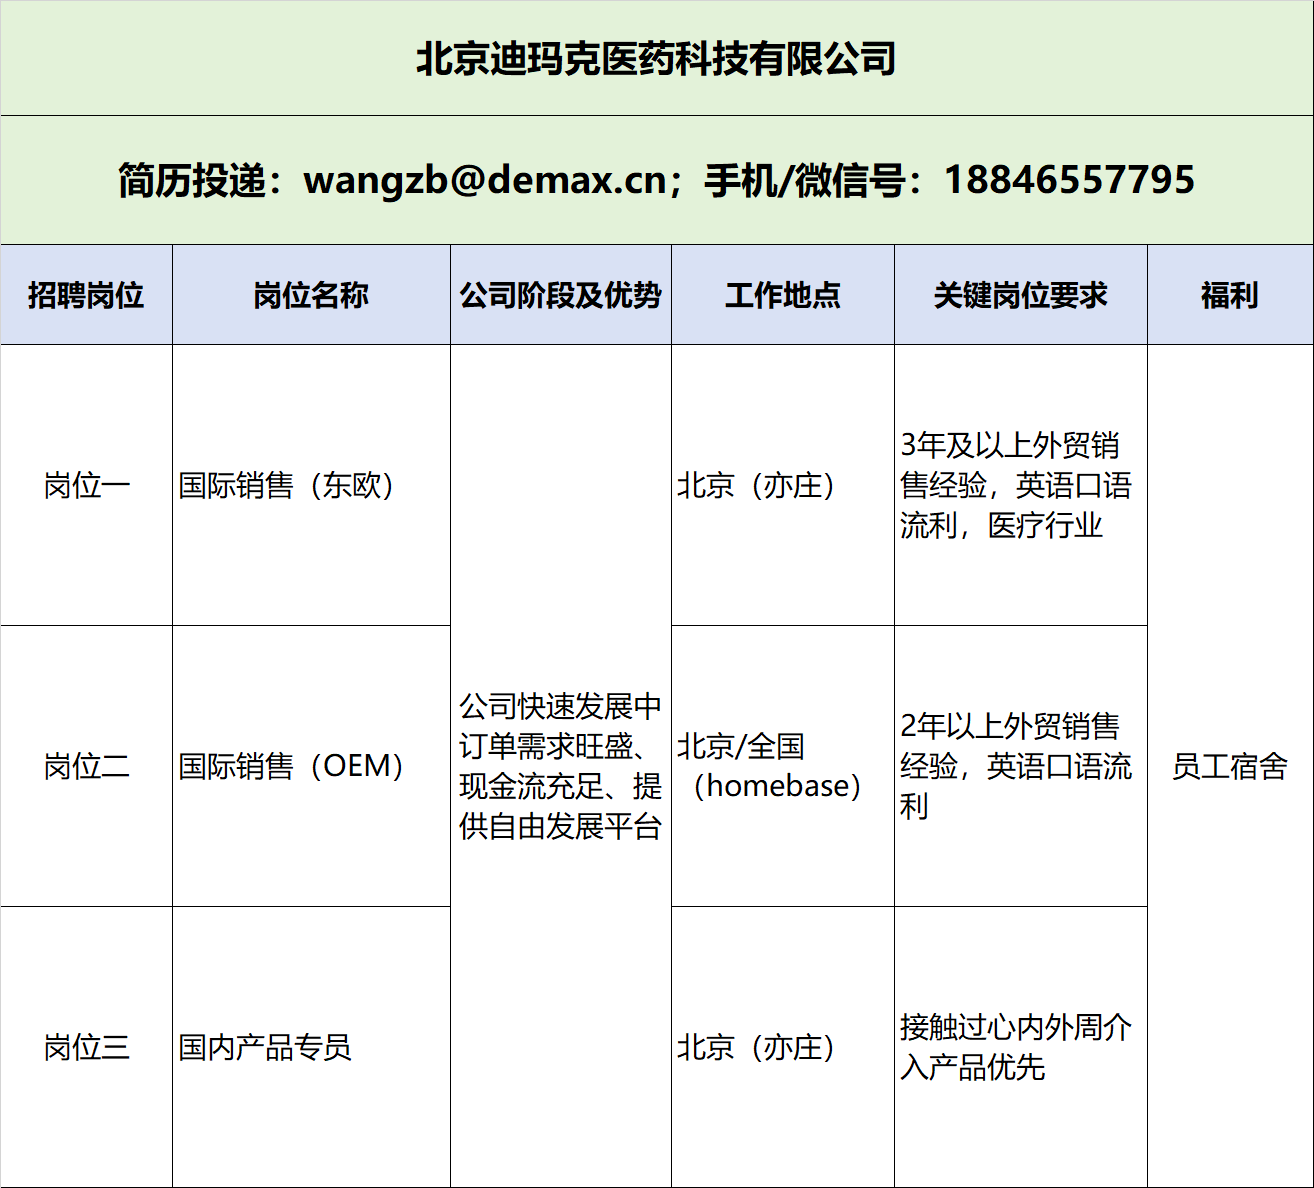Screen dimensions: 1314x1188
Task: Select the resume contact line with wangzb@demax.cn
Action: pyautogui.click(x=656, y=180)
